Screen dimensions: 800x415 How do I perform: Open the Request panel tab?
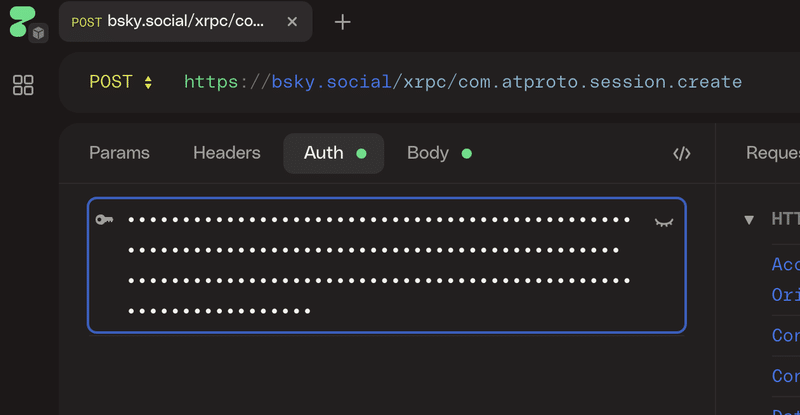pyautogui.click(x=772, y=153)
